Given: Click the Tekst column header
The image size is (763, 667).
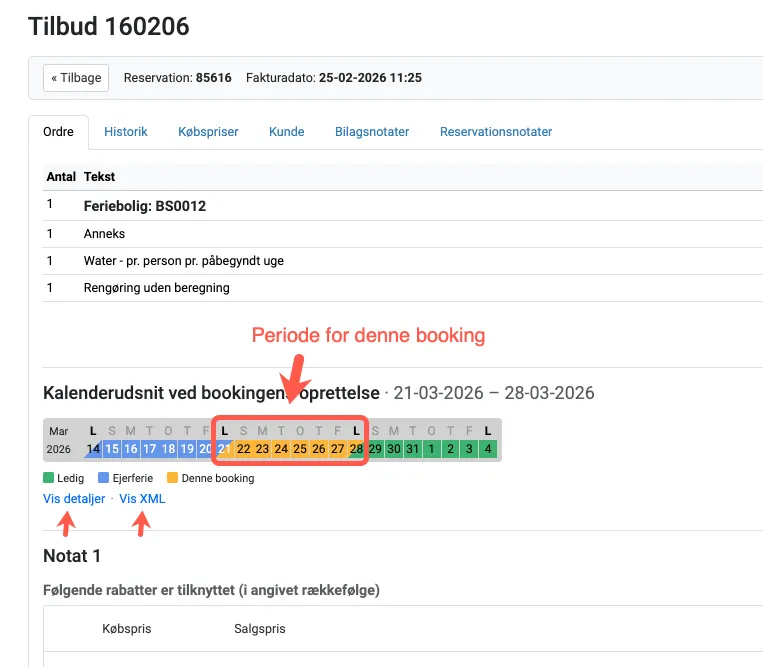Looking at the screenshot, I should click(99, 177).
